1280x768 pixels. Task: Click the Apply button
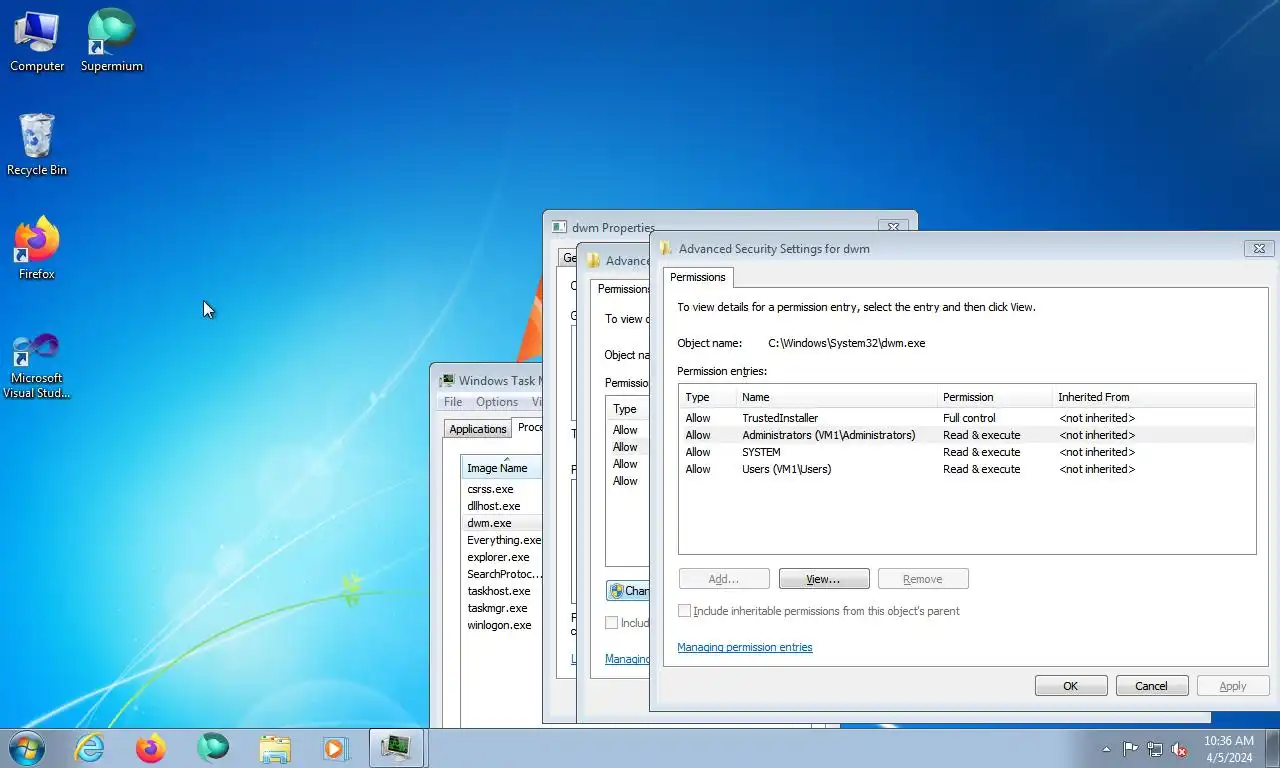click(x=1233, y=686)
